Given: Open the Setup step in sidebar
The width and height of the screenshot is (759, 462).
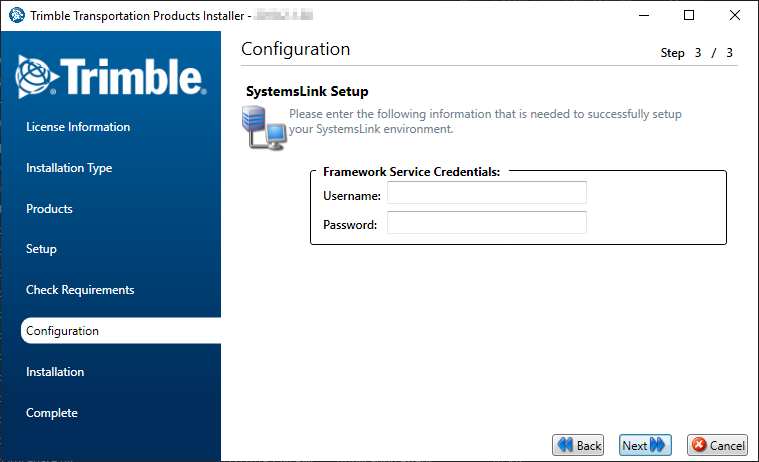Looking at the screenshot, I should pyautogui.click(x=41, y=249).
